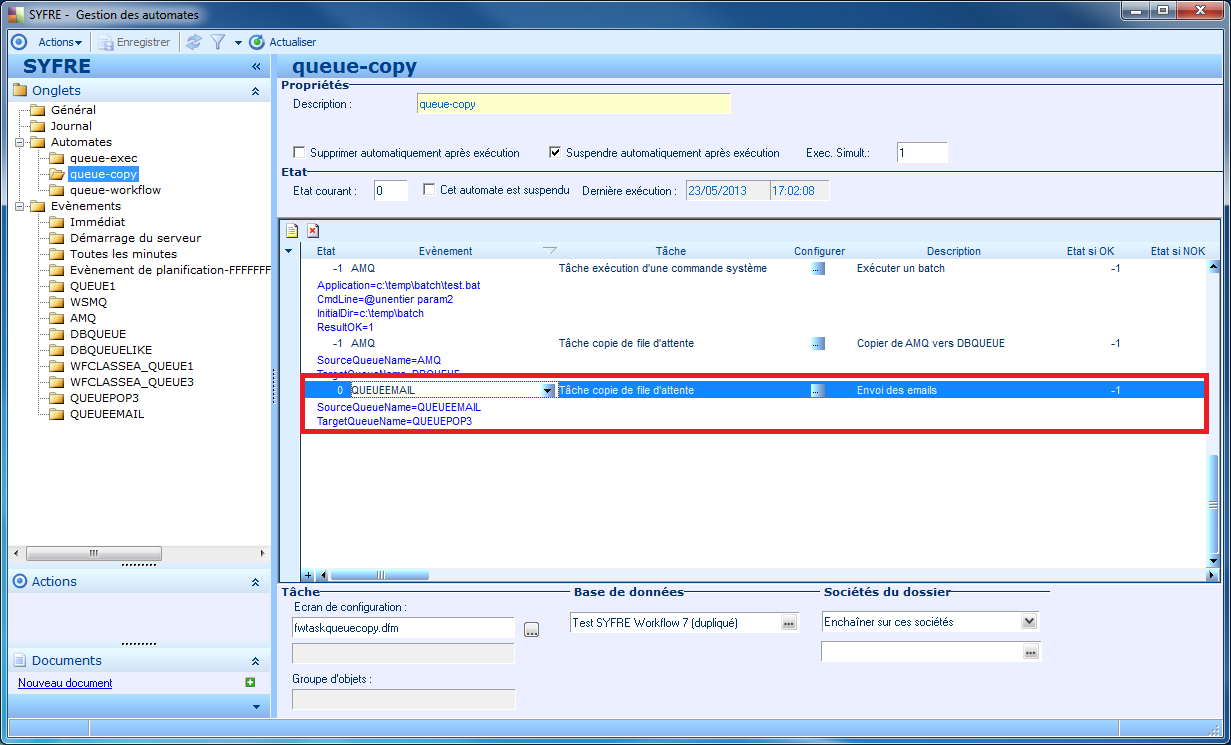Click the grid selector arrow beside Etat header
This screenshot has height=745, width=1231.
pyautogui.click(x=289, y=251)
